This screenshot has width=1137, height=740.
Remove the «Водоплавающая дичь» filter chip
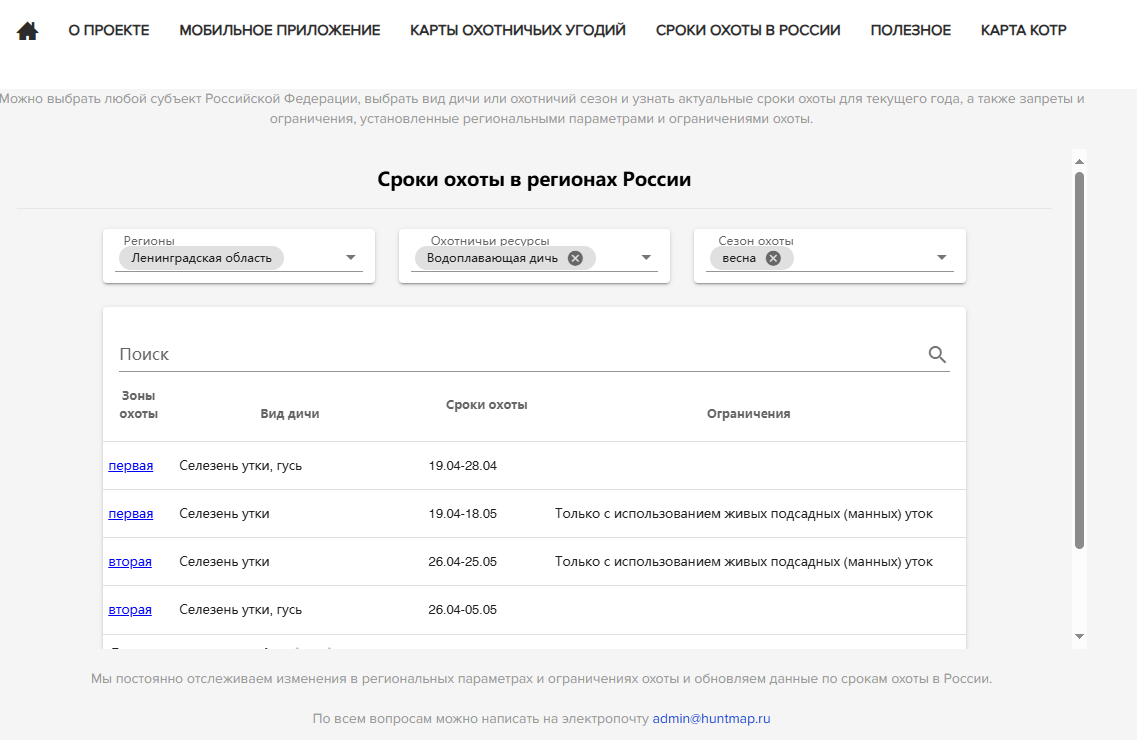[575, 258]
